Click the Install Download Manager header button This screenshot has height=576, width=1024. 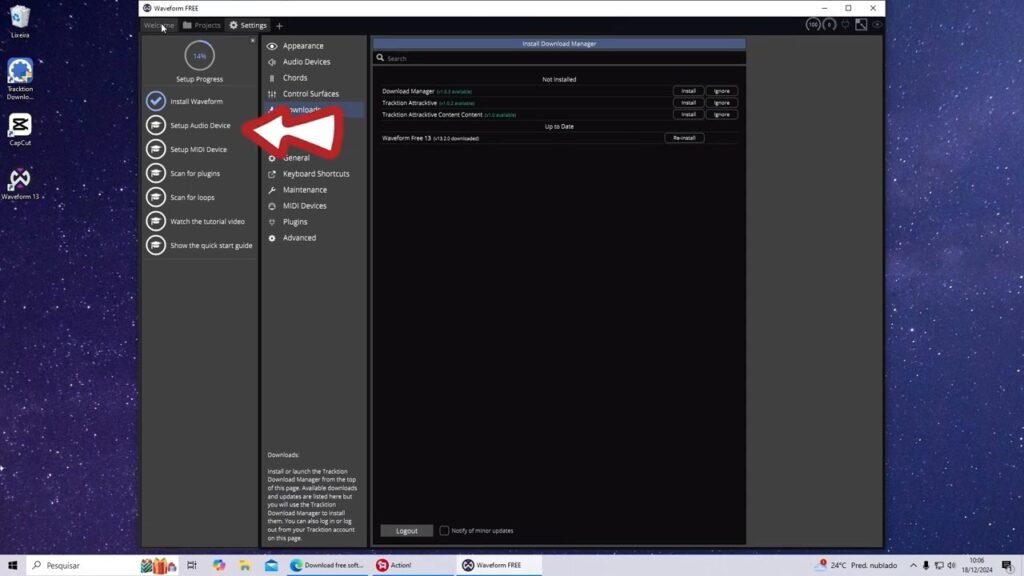click(x=559, y=44)
